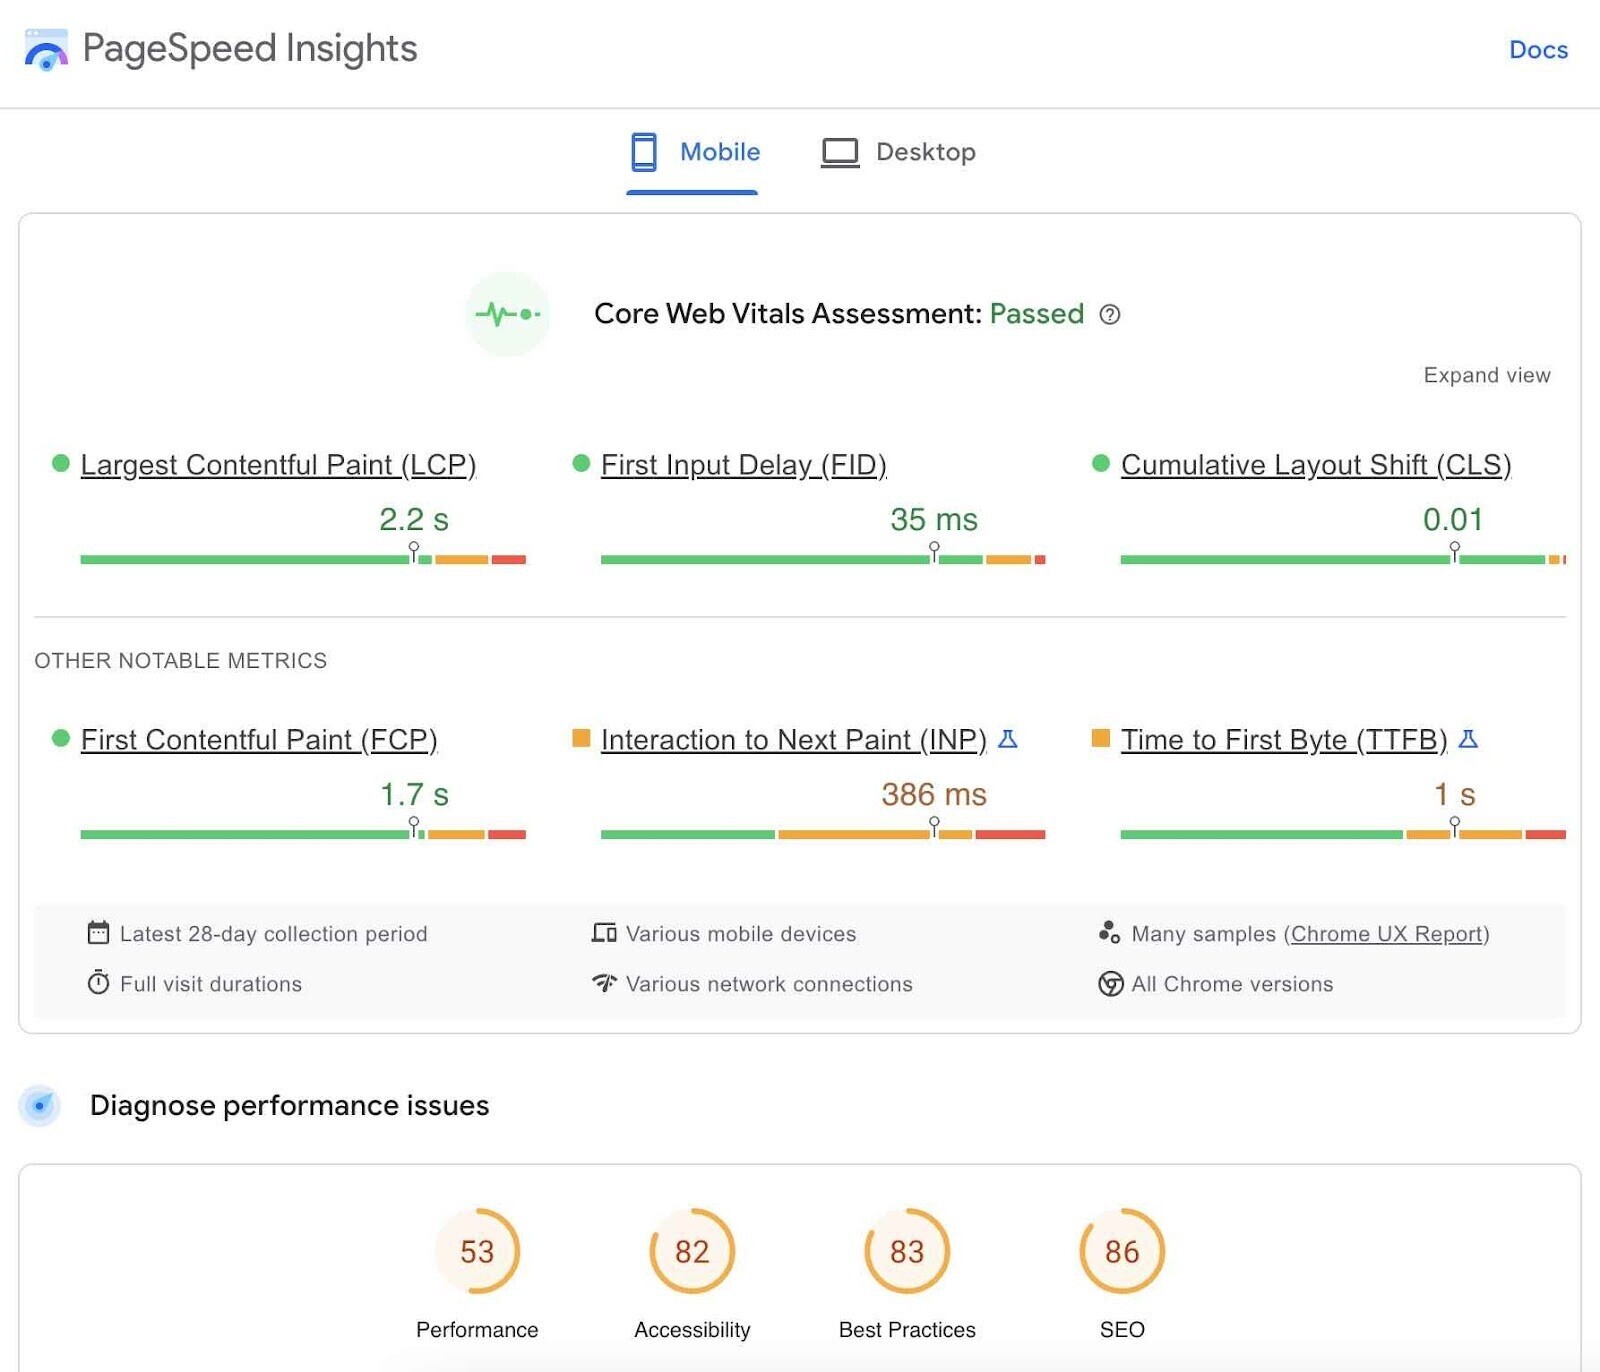This screenshot has height=1372, width=1600.
Task: Open the Largest Contentful Paint link
Action: tap(279, 464)
